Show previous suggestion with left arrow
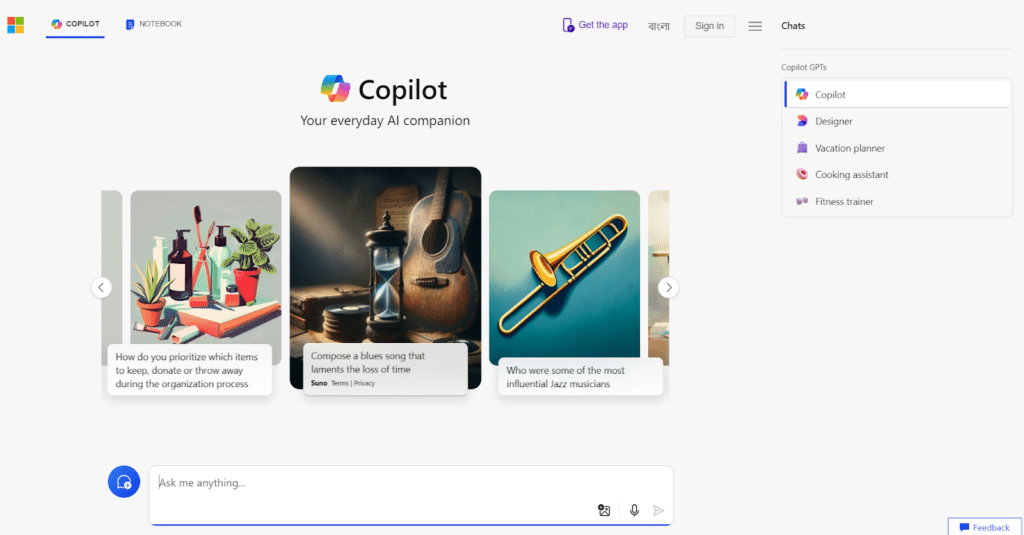 pos(101,287)
